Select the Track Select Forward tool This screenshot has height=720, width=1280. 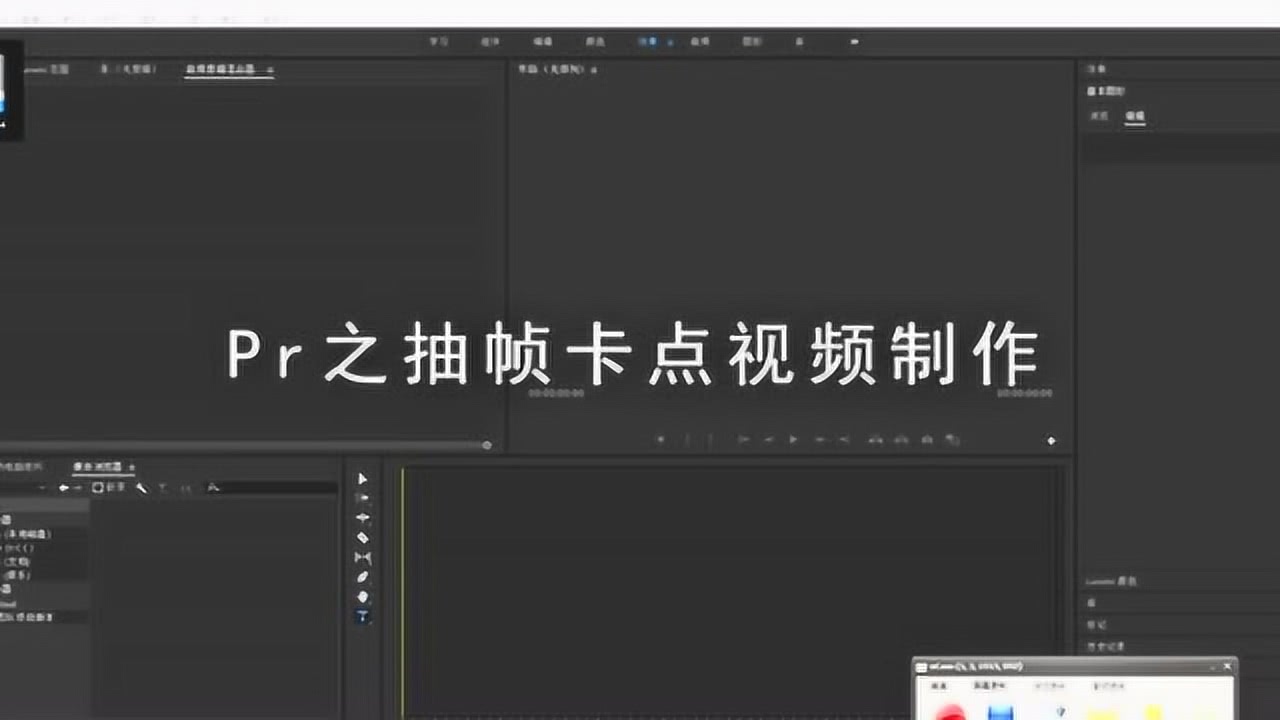tap(362, 498)
